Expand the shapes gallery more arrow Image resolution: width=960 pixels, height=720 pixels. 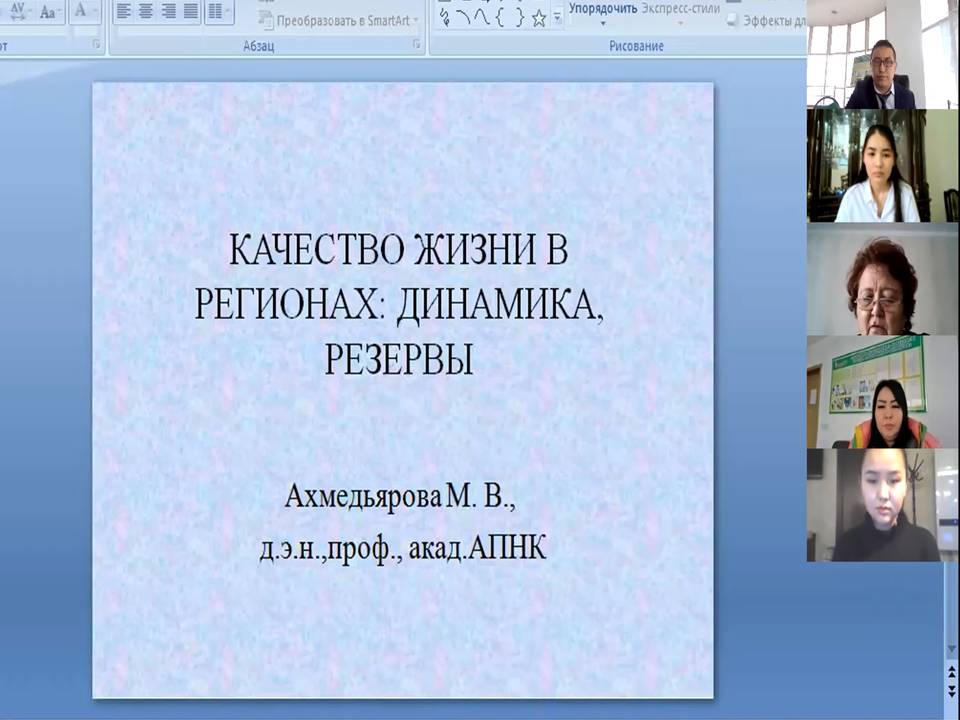(557, 18)
